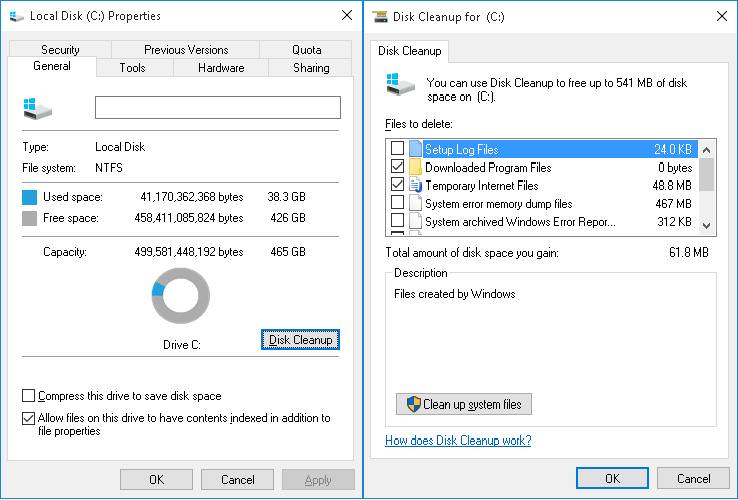Select the Downloaded Program Files row text
This screenshot has height=500, width=738.
point(488,168)
